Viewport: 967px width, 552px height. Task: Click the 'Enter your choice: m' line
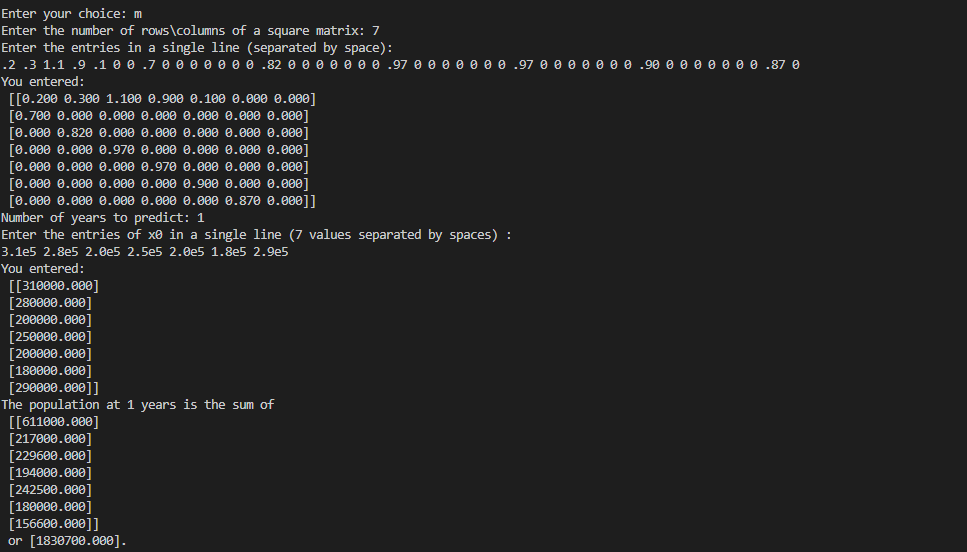pyautogui.click(x=72, y=14)
